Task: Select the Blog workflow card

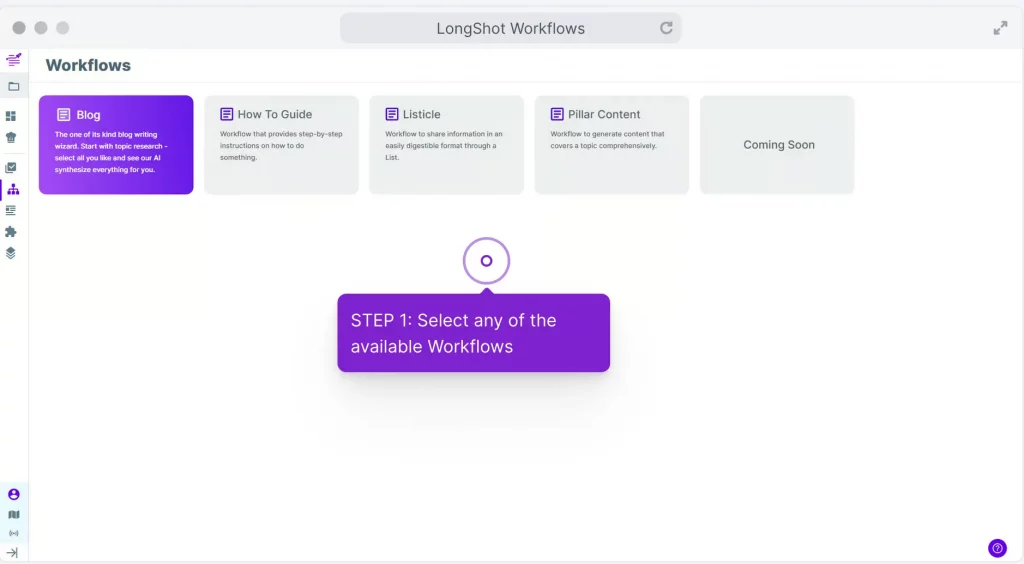Action: (x=116, y=145)
